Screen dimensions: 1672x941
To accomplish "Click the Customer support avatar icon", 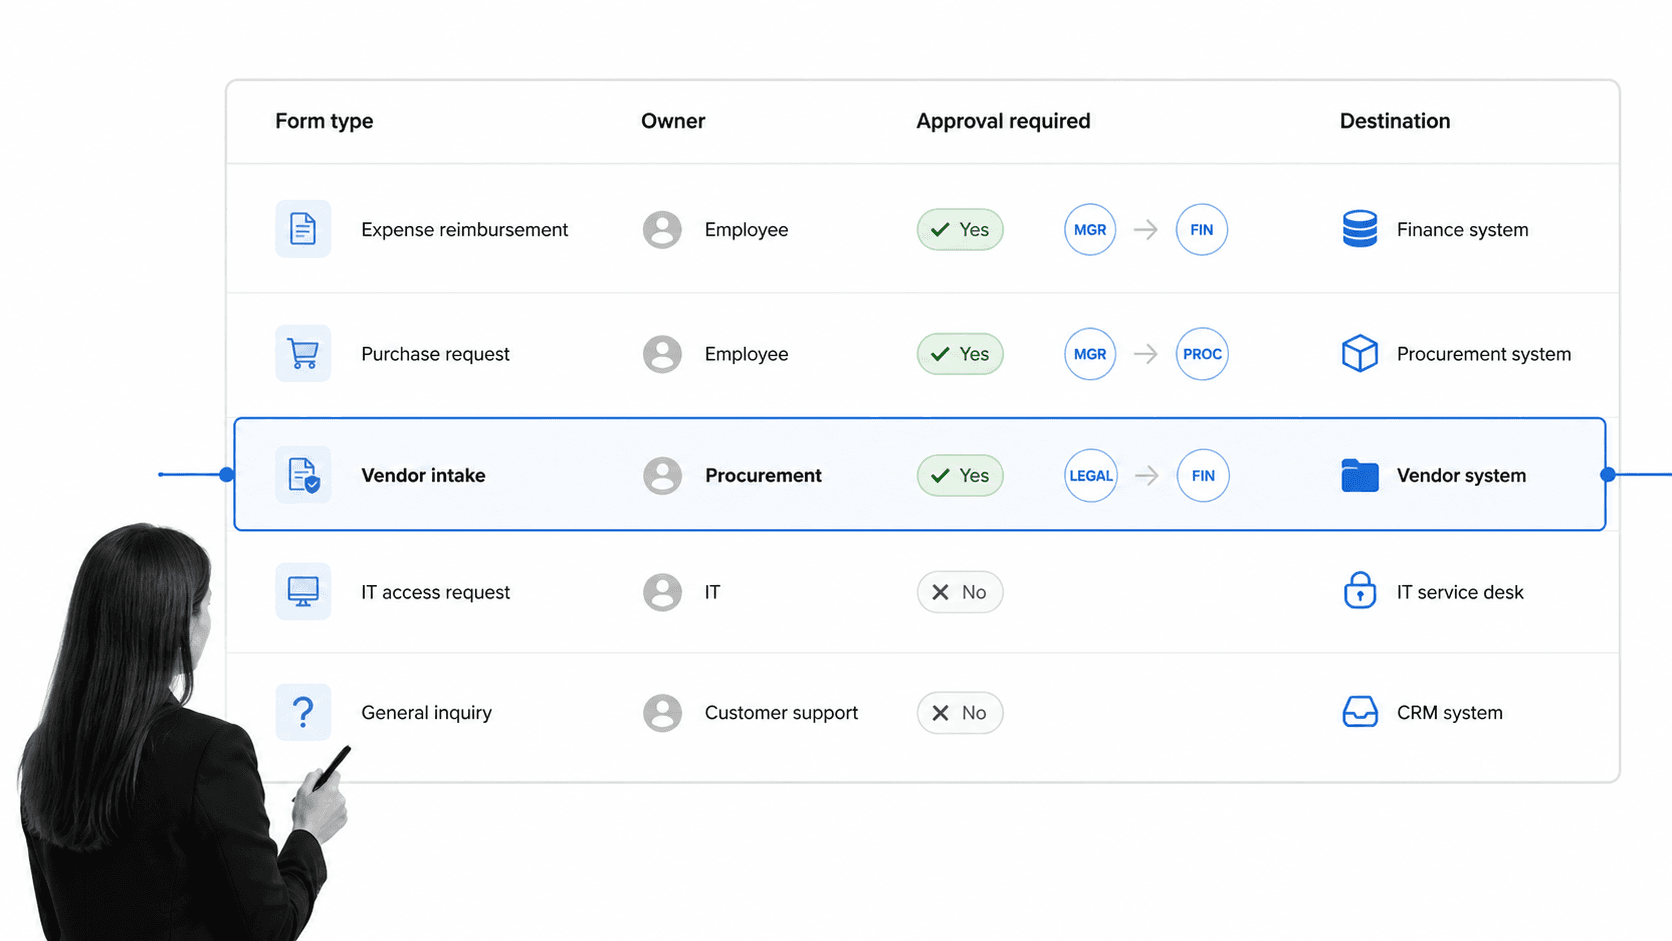I will click(662, 713).
